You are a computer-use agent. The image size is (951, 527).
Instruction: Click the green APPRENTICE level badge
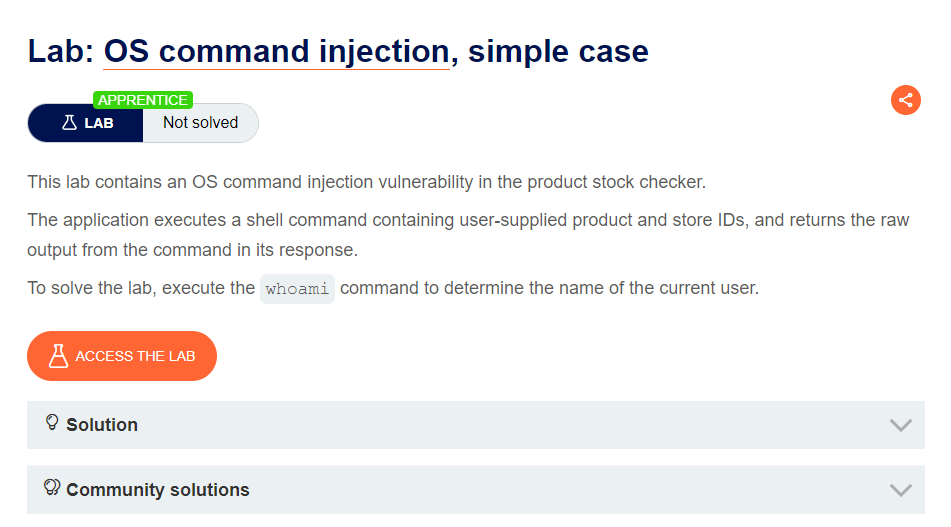pyautogui.click(x=142, y=100)
